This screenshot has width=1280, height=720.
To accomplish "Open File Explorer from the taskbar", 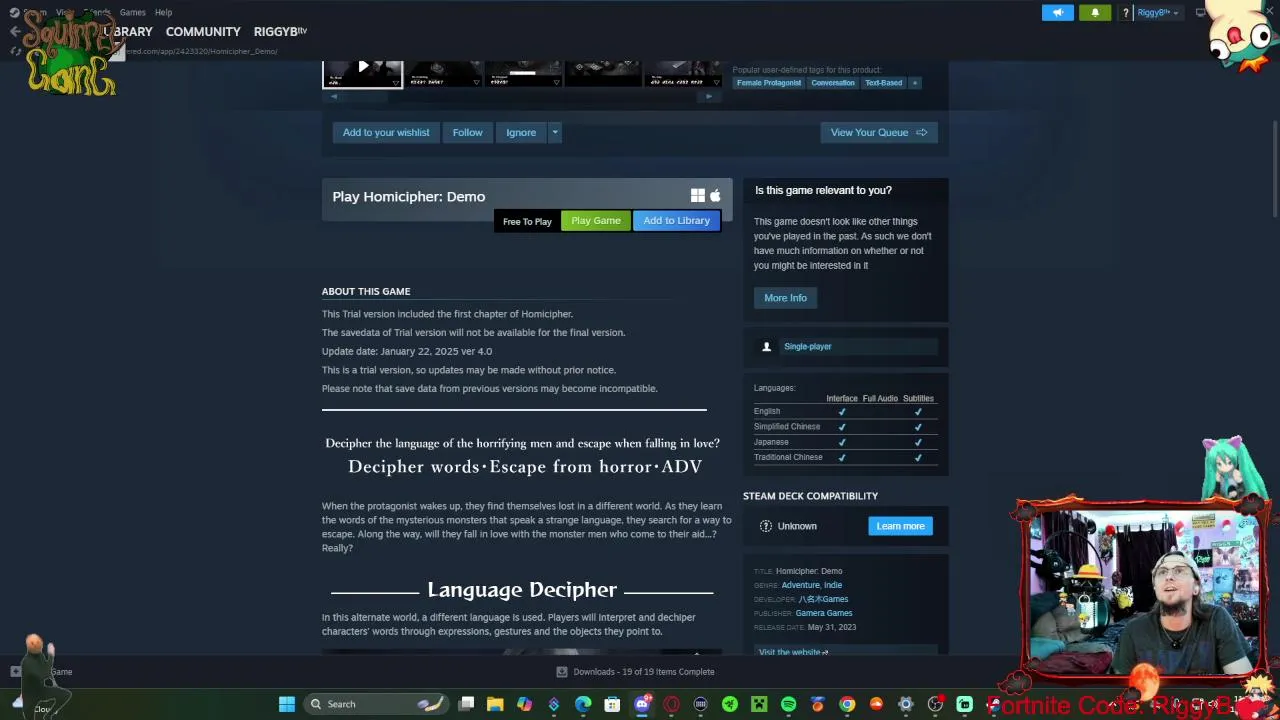I will [495, 704].
